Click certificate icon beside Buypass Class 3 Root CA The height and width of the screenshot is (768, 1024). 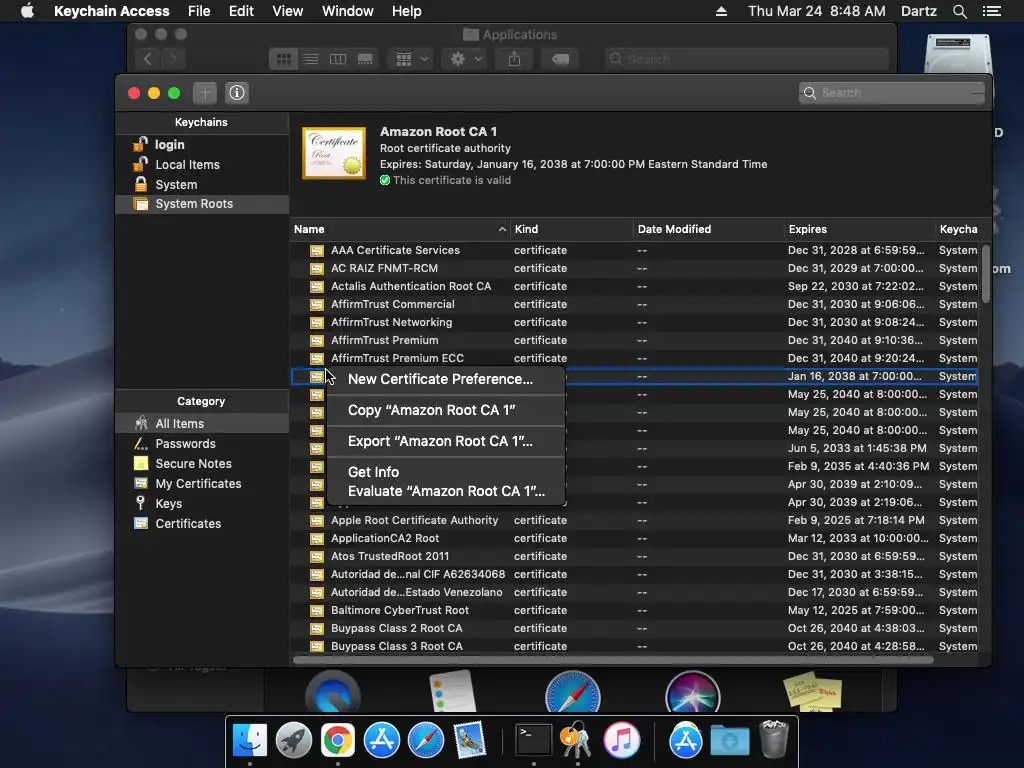[317, 647]
